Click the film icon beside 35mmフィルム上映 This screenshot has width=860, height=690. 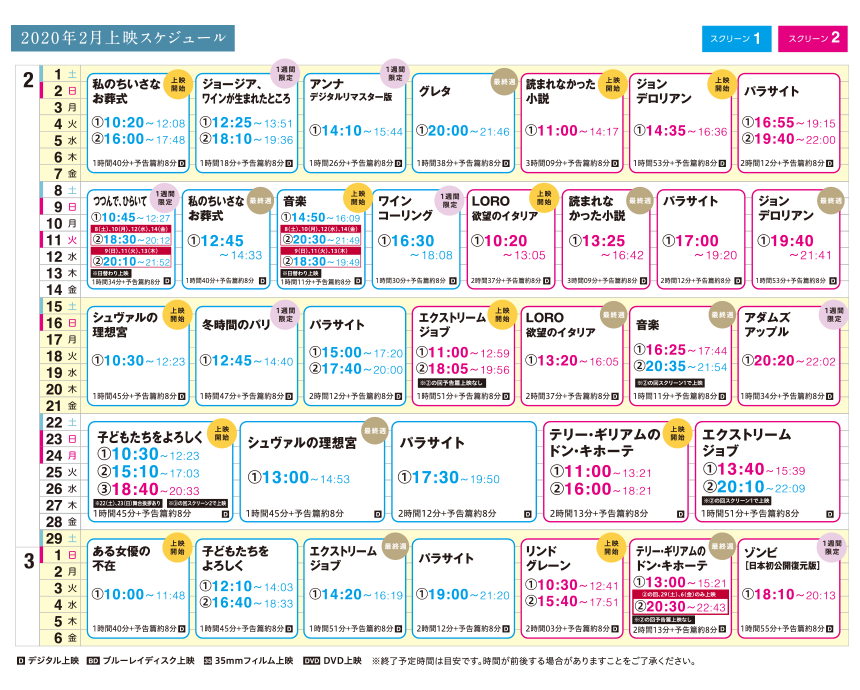click(x=208, y=661)
